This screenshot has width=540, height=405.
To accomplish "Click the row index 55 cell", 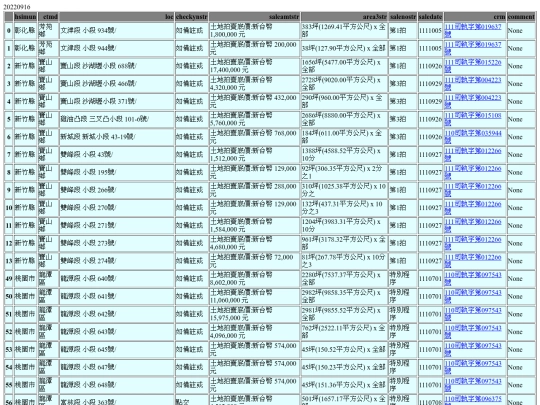I will [x=9, y=385].
